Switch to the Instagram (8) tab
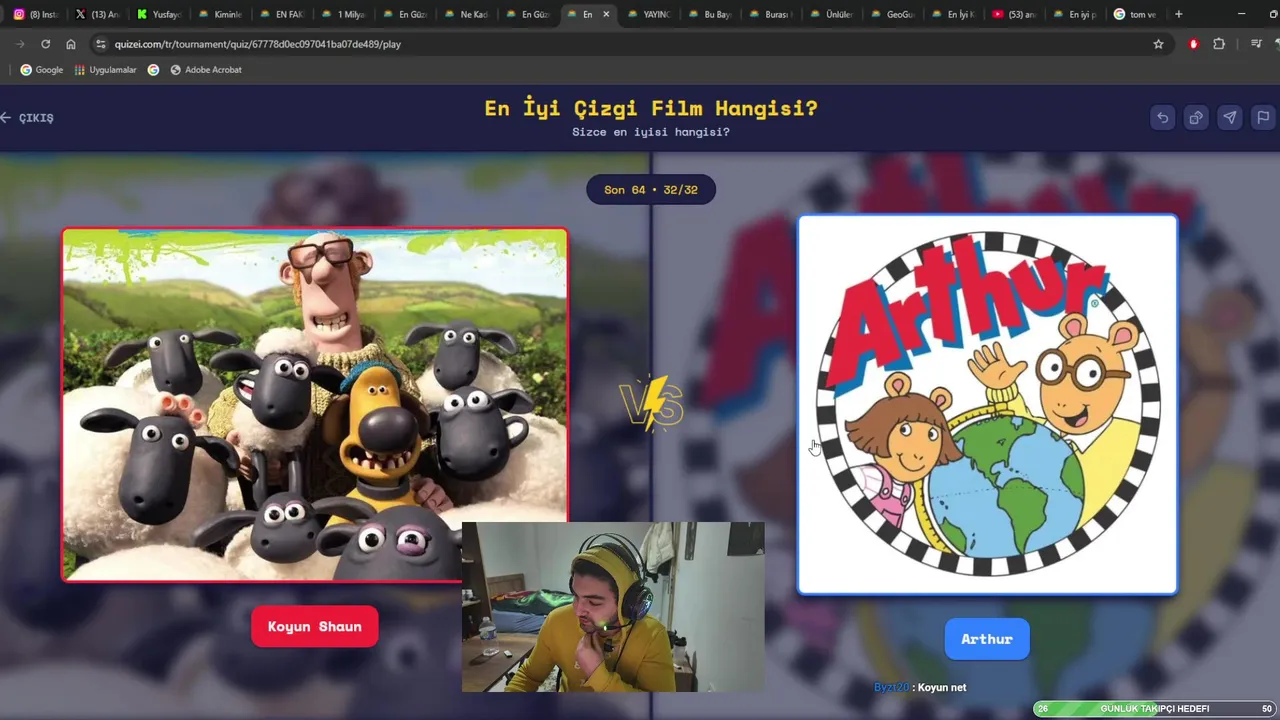The image size is (1280, 720). coord(36,14)
